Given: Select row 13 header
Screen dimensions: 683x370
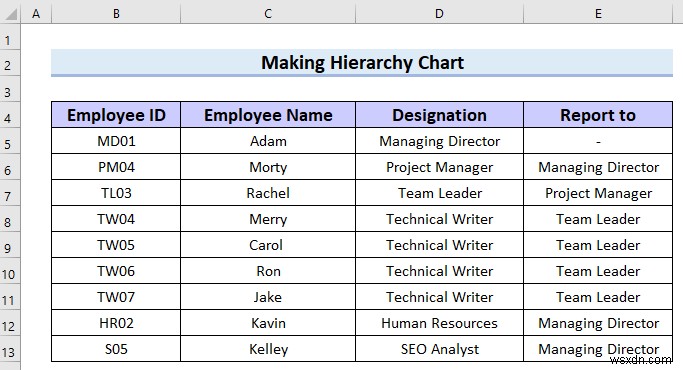Looking at the screenshot, I should pos(10,349).
